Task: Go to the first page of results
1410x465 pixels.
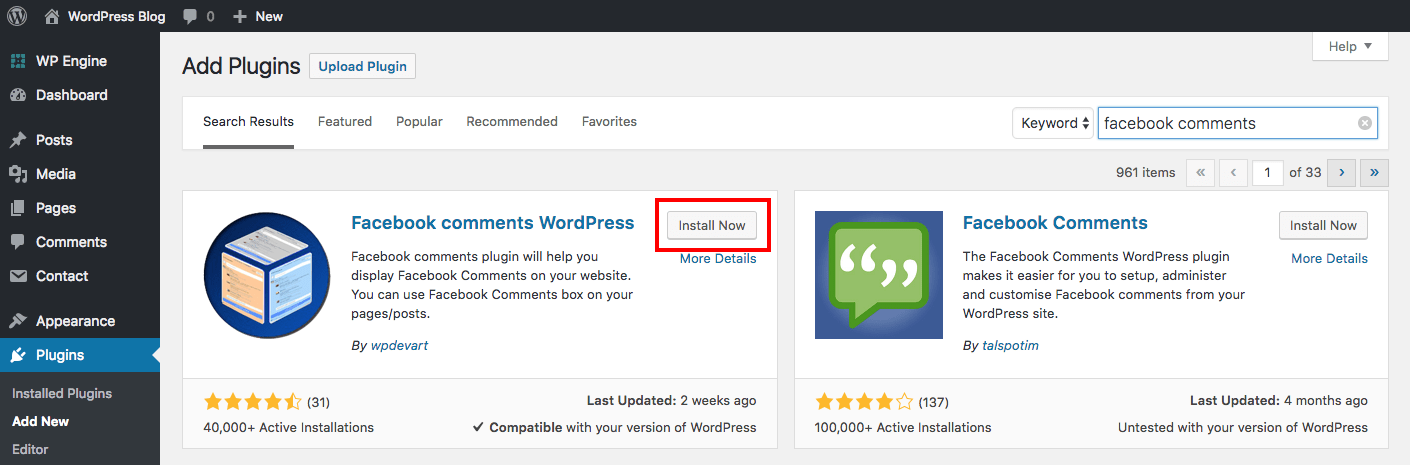Action: pyautogui.click(x=1200, y=172)
